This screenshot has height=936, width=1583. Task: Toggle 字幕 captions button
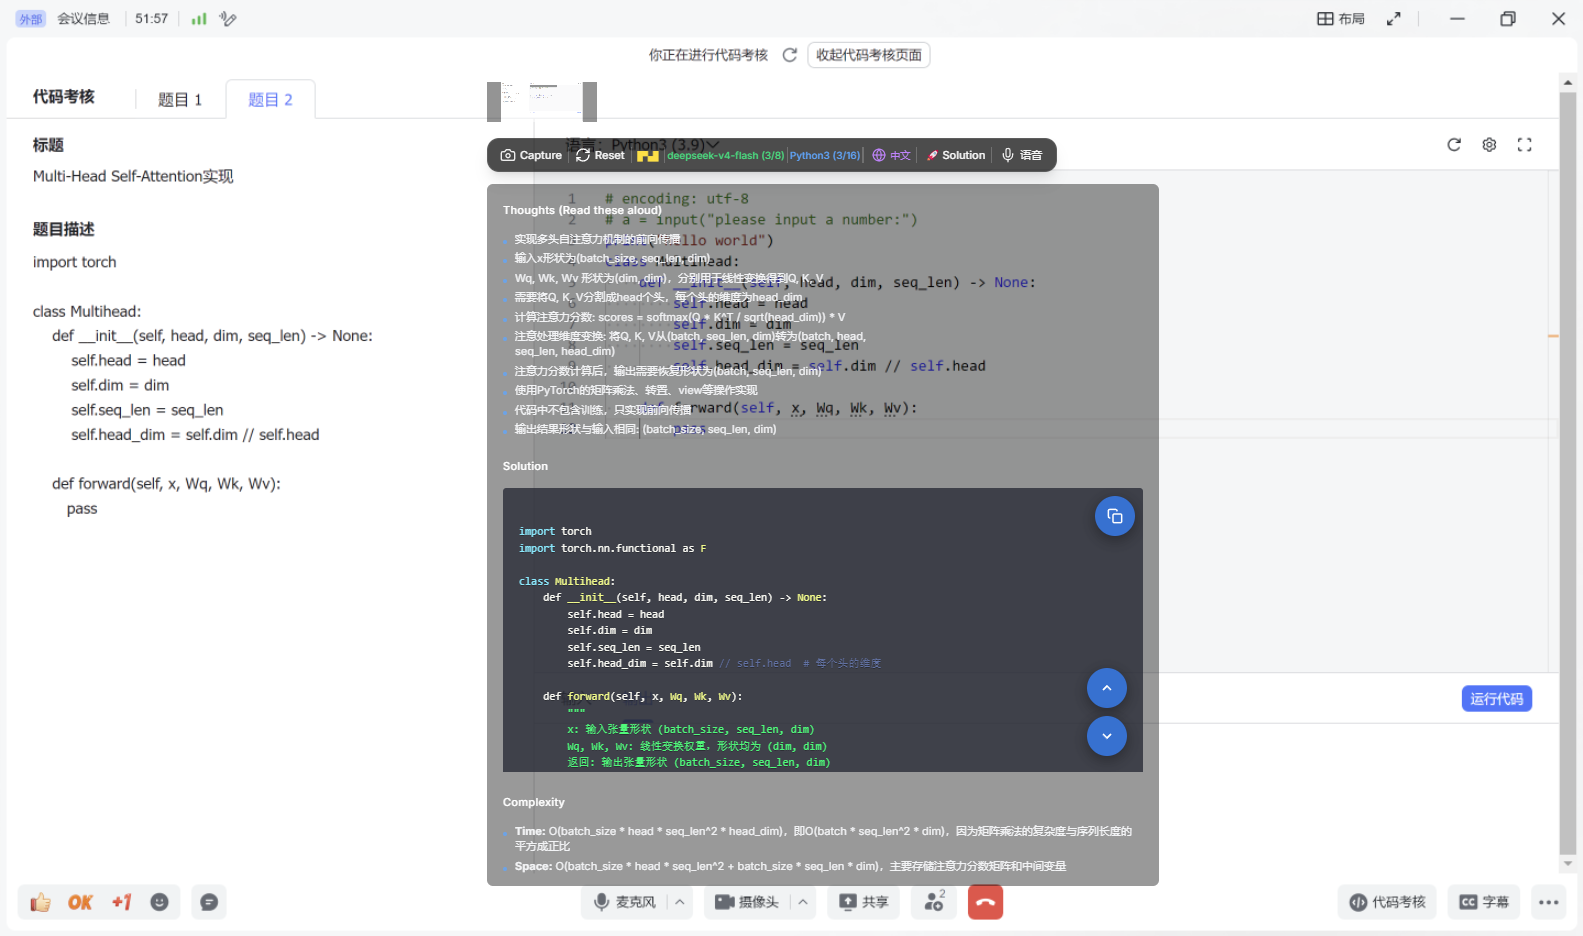pos(1484,902)
